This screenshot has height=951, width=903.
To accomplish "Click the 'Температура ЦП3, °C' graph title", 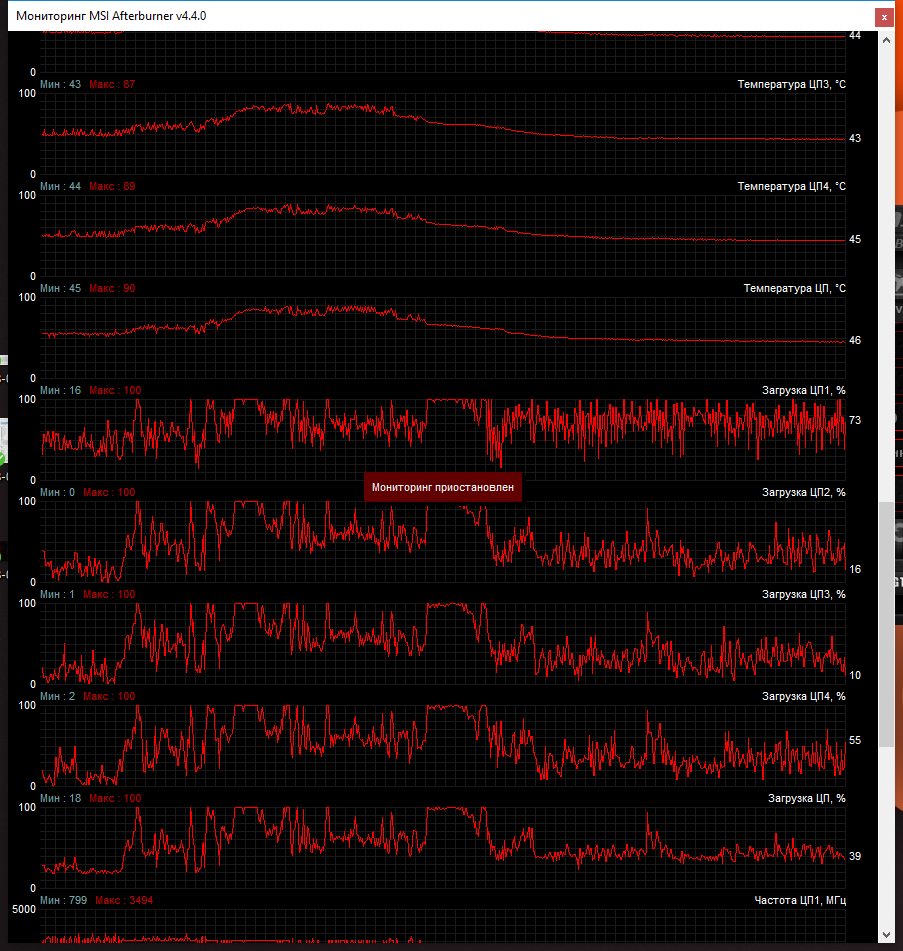I will [x=791, y=84].
